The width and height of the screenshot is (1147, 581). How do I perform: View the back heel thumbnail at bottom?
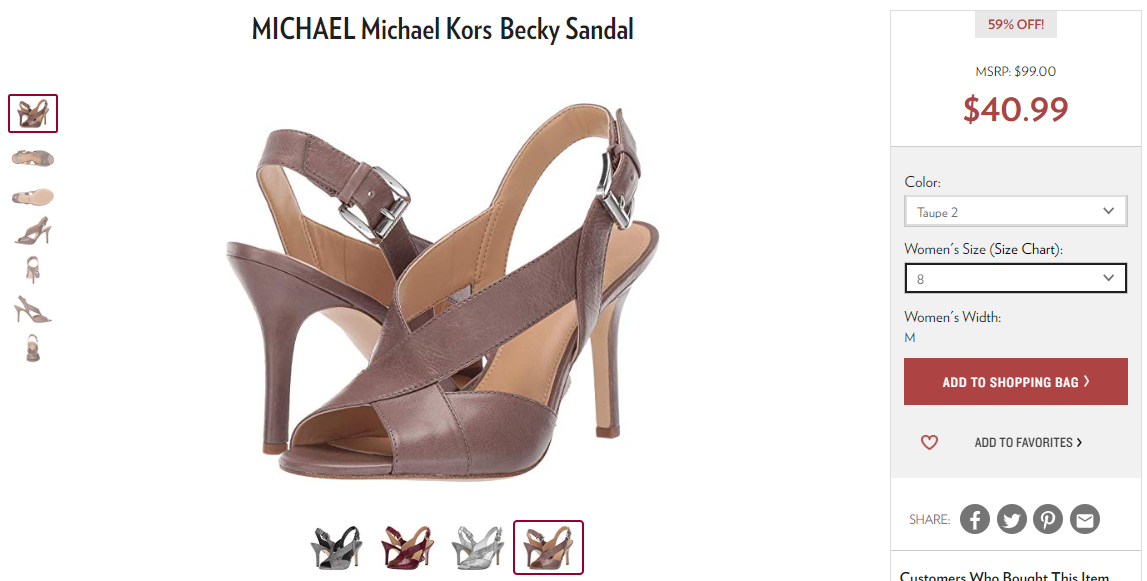tap(32, 348)
